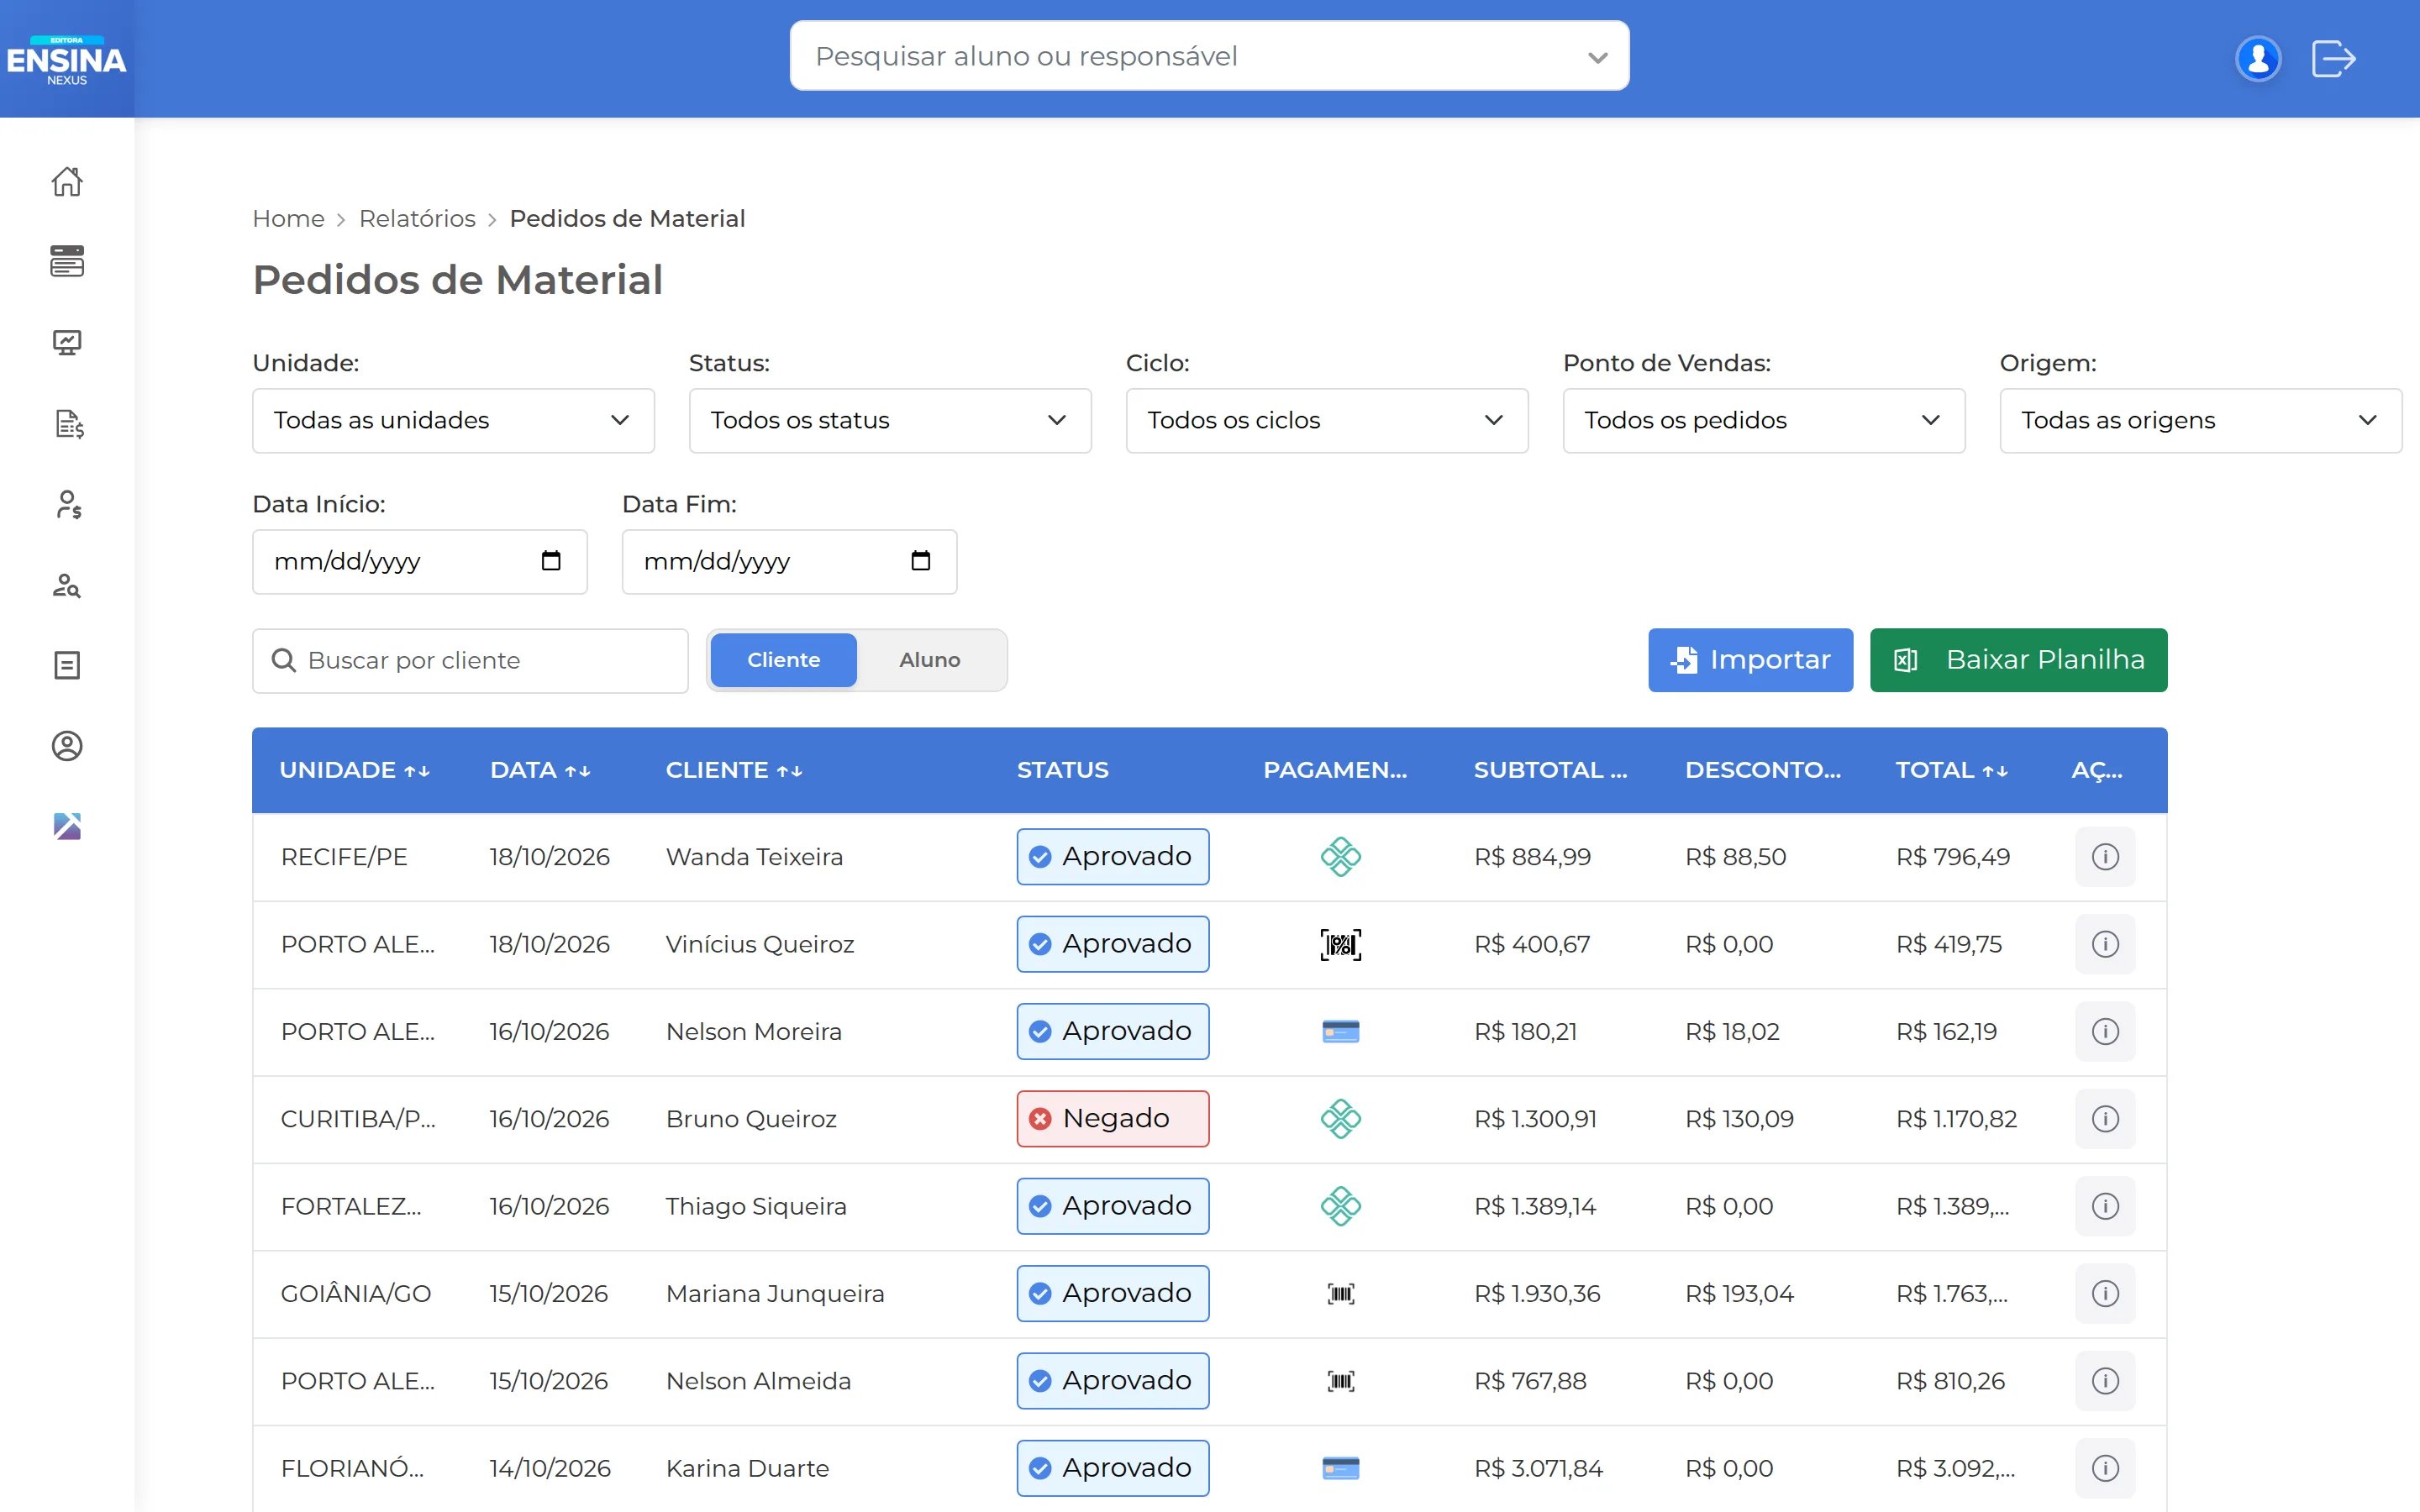Open the purple image sidebar icon
This screenshot has width=2420, height=1512.
(67, 826)
